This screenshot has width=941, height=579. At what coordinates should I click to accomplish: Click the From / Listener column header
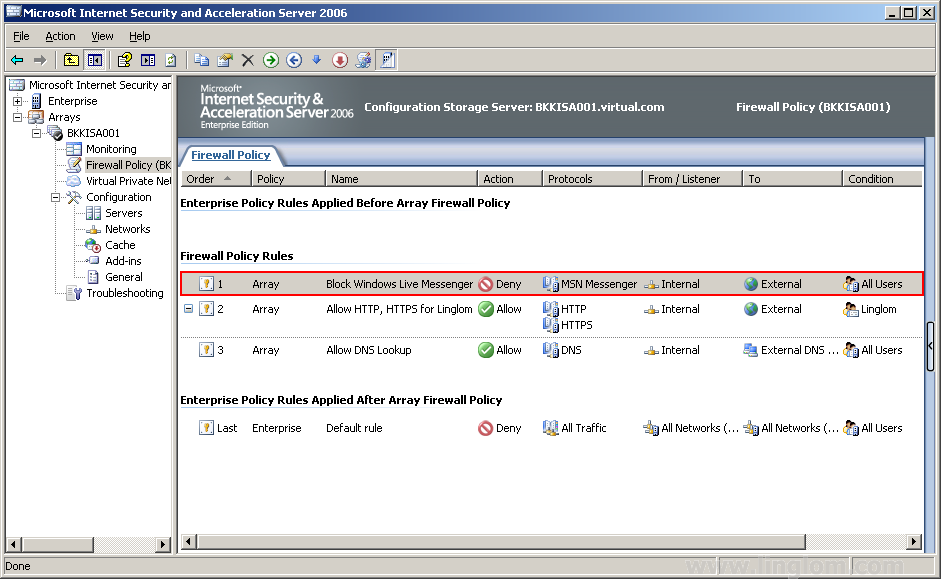tap(692, 179)
